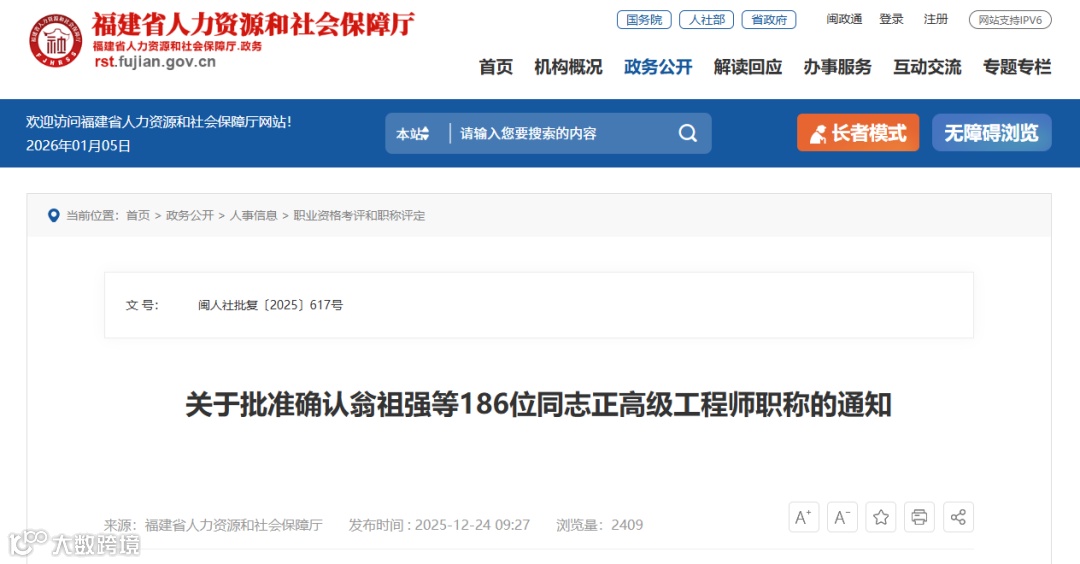Screen dimensions: 1080x564
Task: Go to 办事服务 menu item
Action: [x=838, y=67]
